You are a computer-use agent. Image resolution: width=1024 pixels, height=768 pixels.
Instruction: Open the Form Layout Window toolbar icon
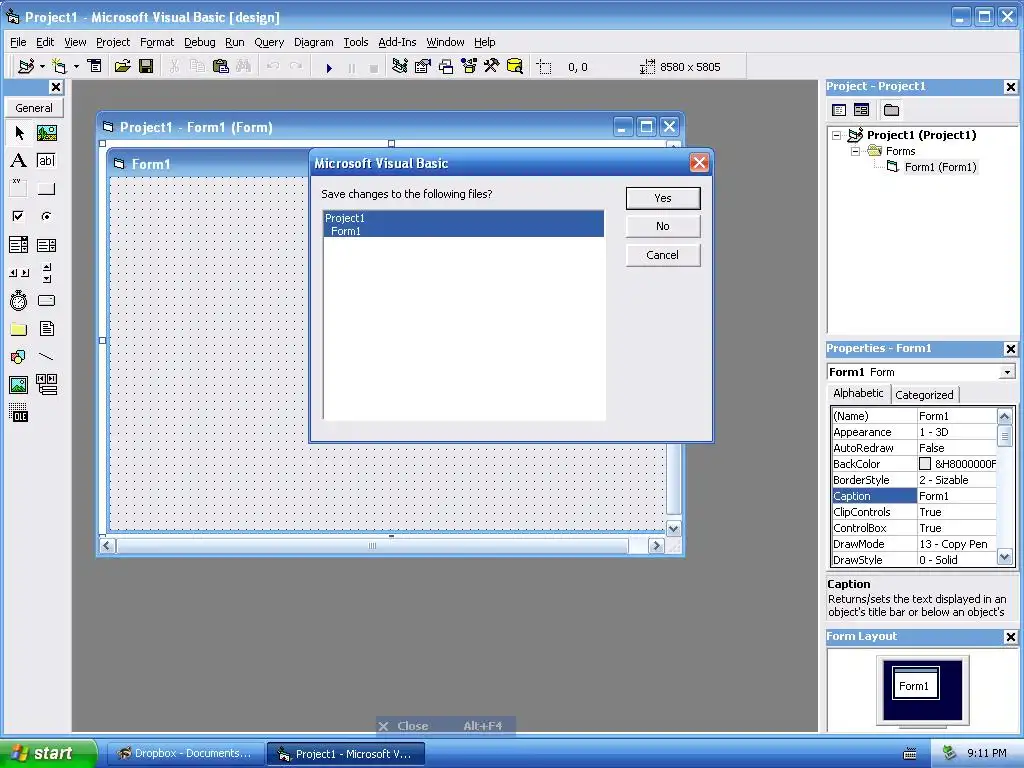pyautogui.click(x=446, y=67)
